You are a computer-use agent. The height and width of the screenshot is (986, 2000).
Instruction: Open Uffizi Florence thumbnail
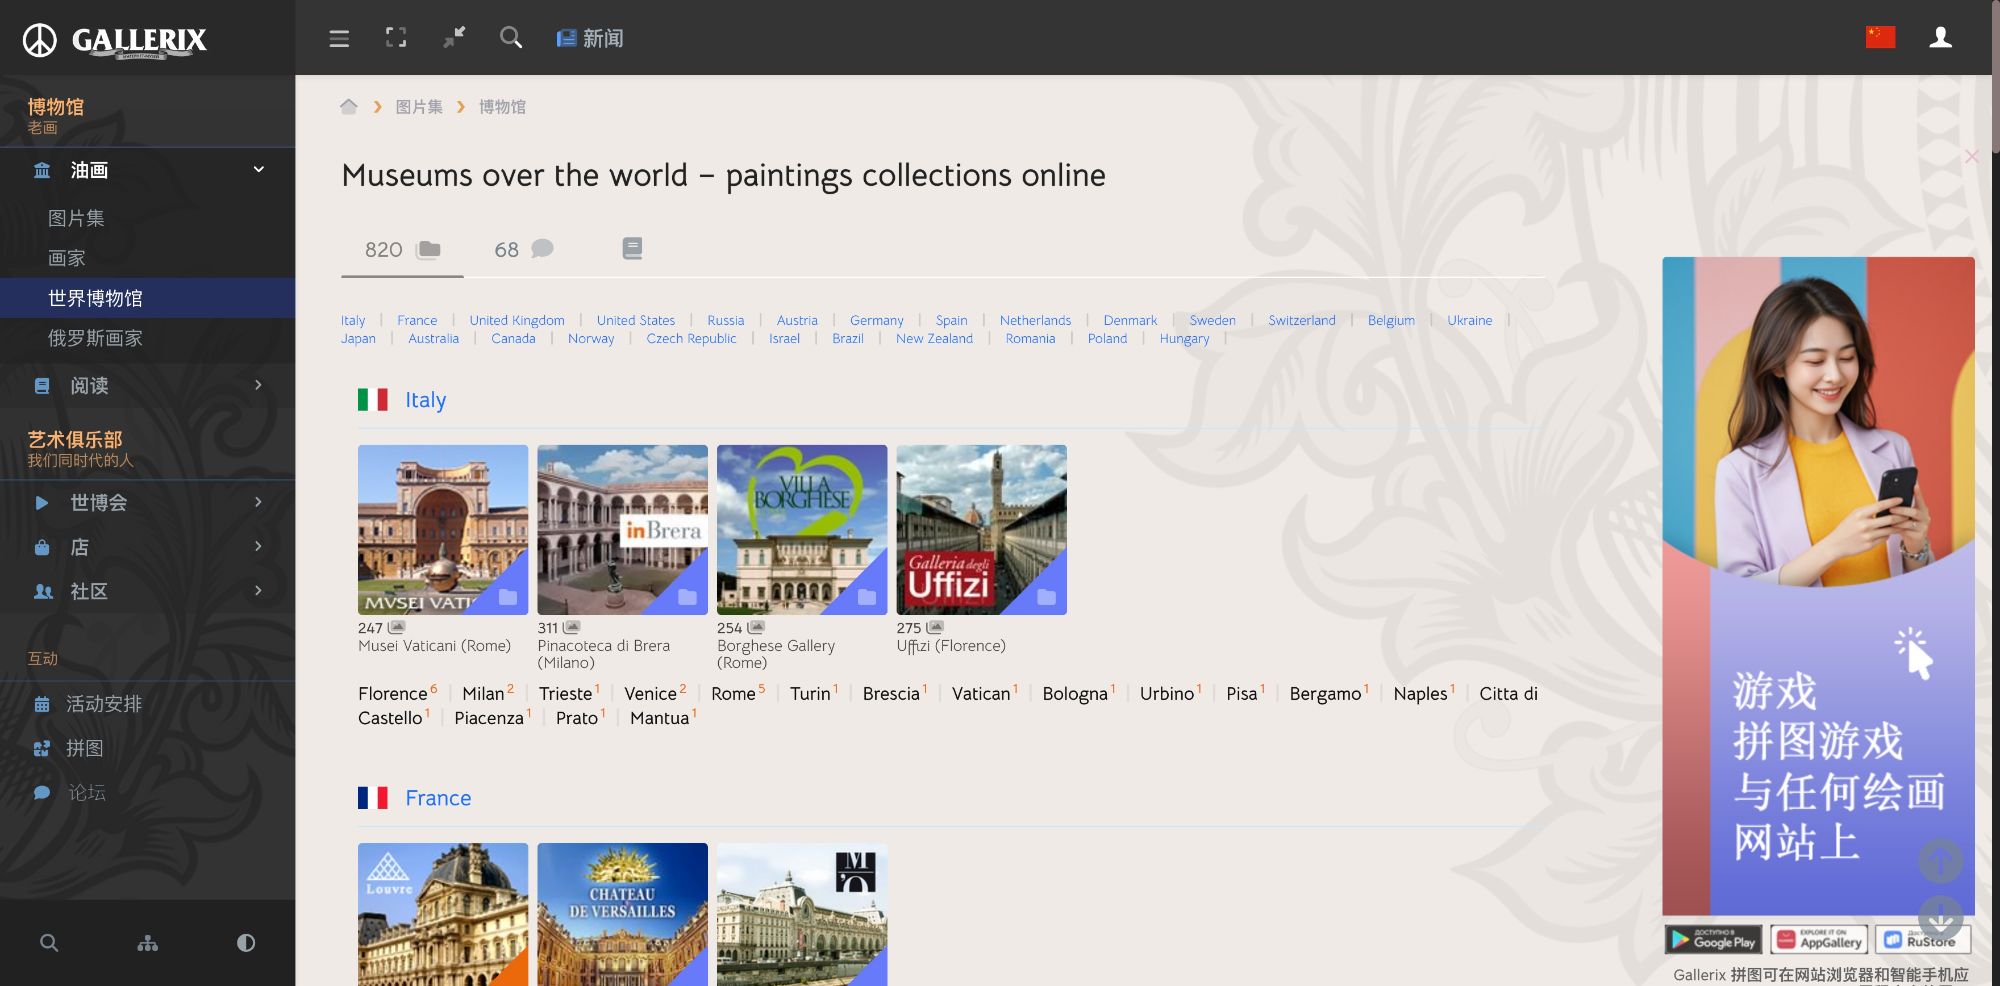point(981,530)
